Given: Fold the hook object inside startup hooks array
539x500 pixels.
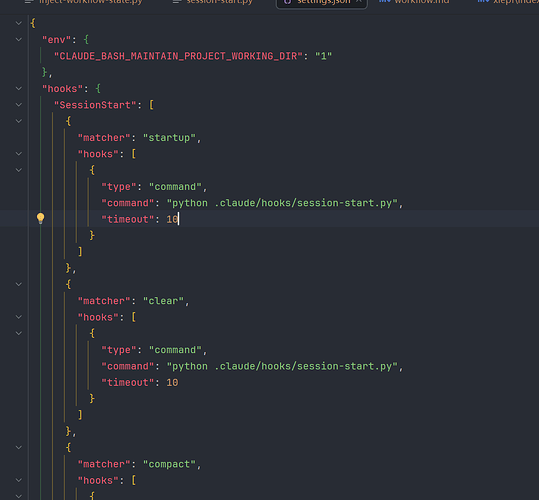Looking at the screenshot, I should coord(19,170).
